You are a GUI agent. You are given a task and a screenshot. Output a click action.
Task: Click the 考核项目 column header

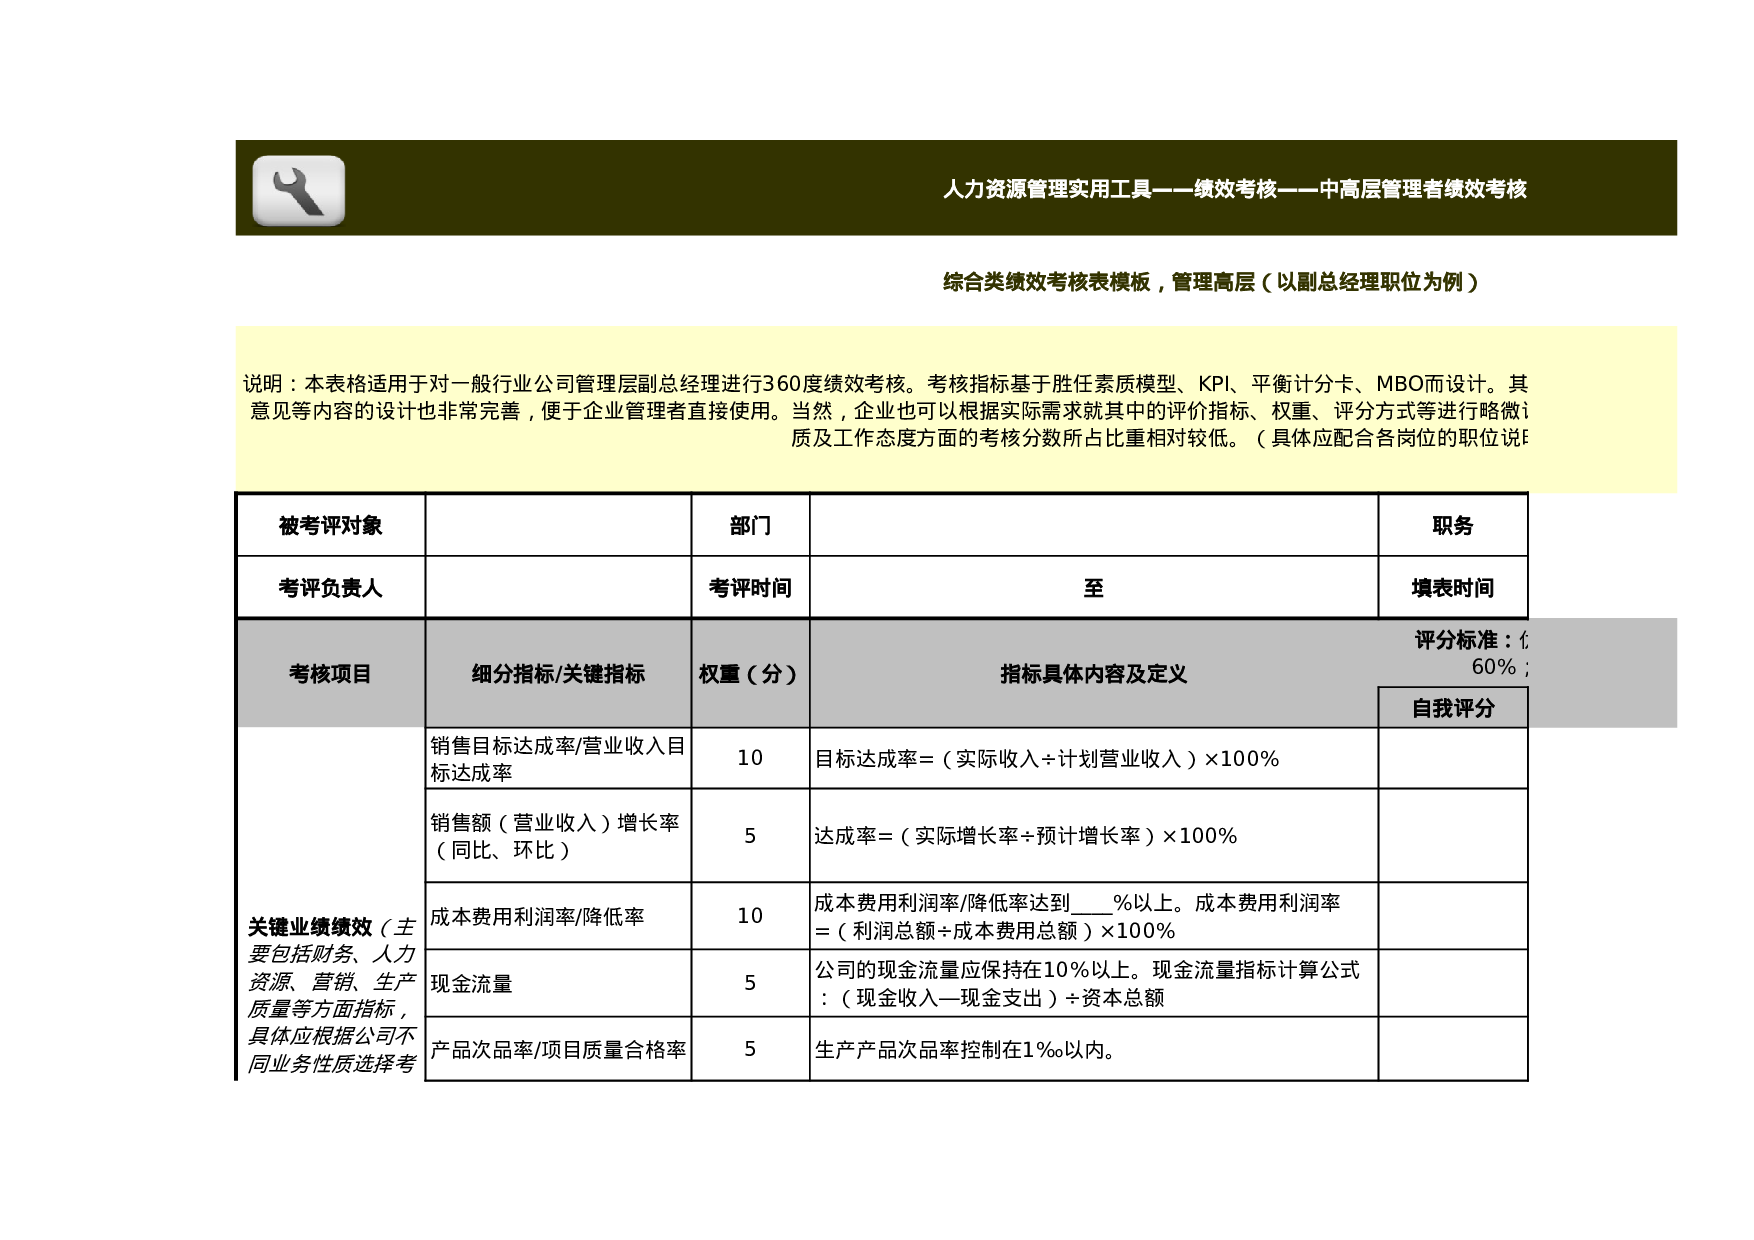point(332,673)
